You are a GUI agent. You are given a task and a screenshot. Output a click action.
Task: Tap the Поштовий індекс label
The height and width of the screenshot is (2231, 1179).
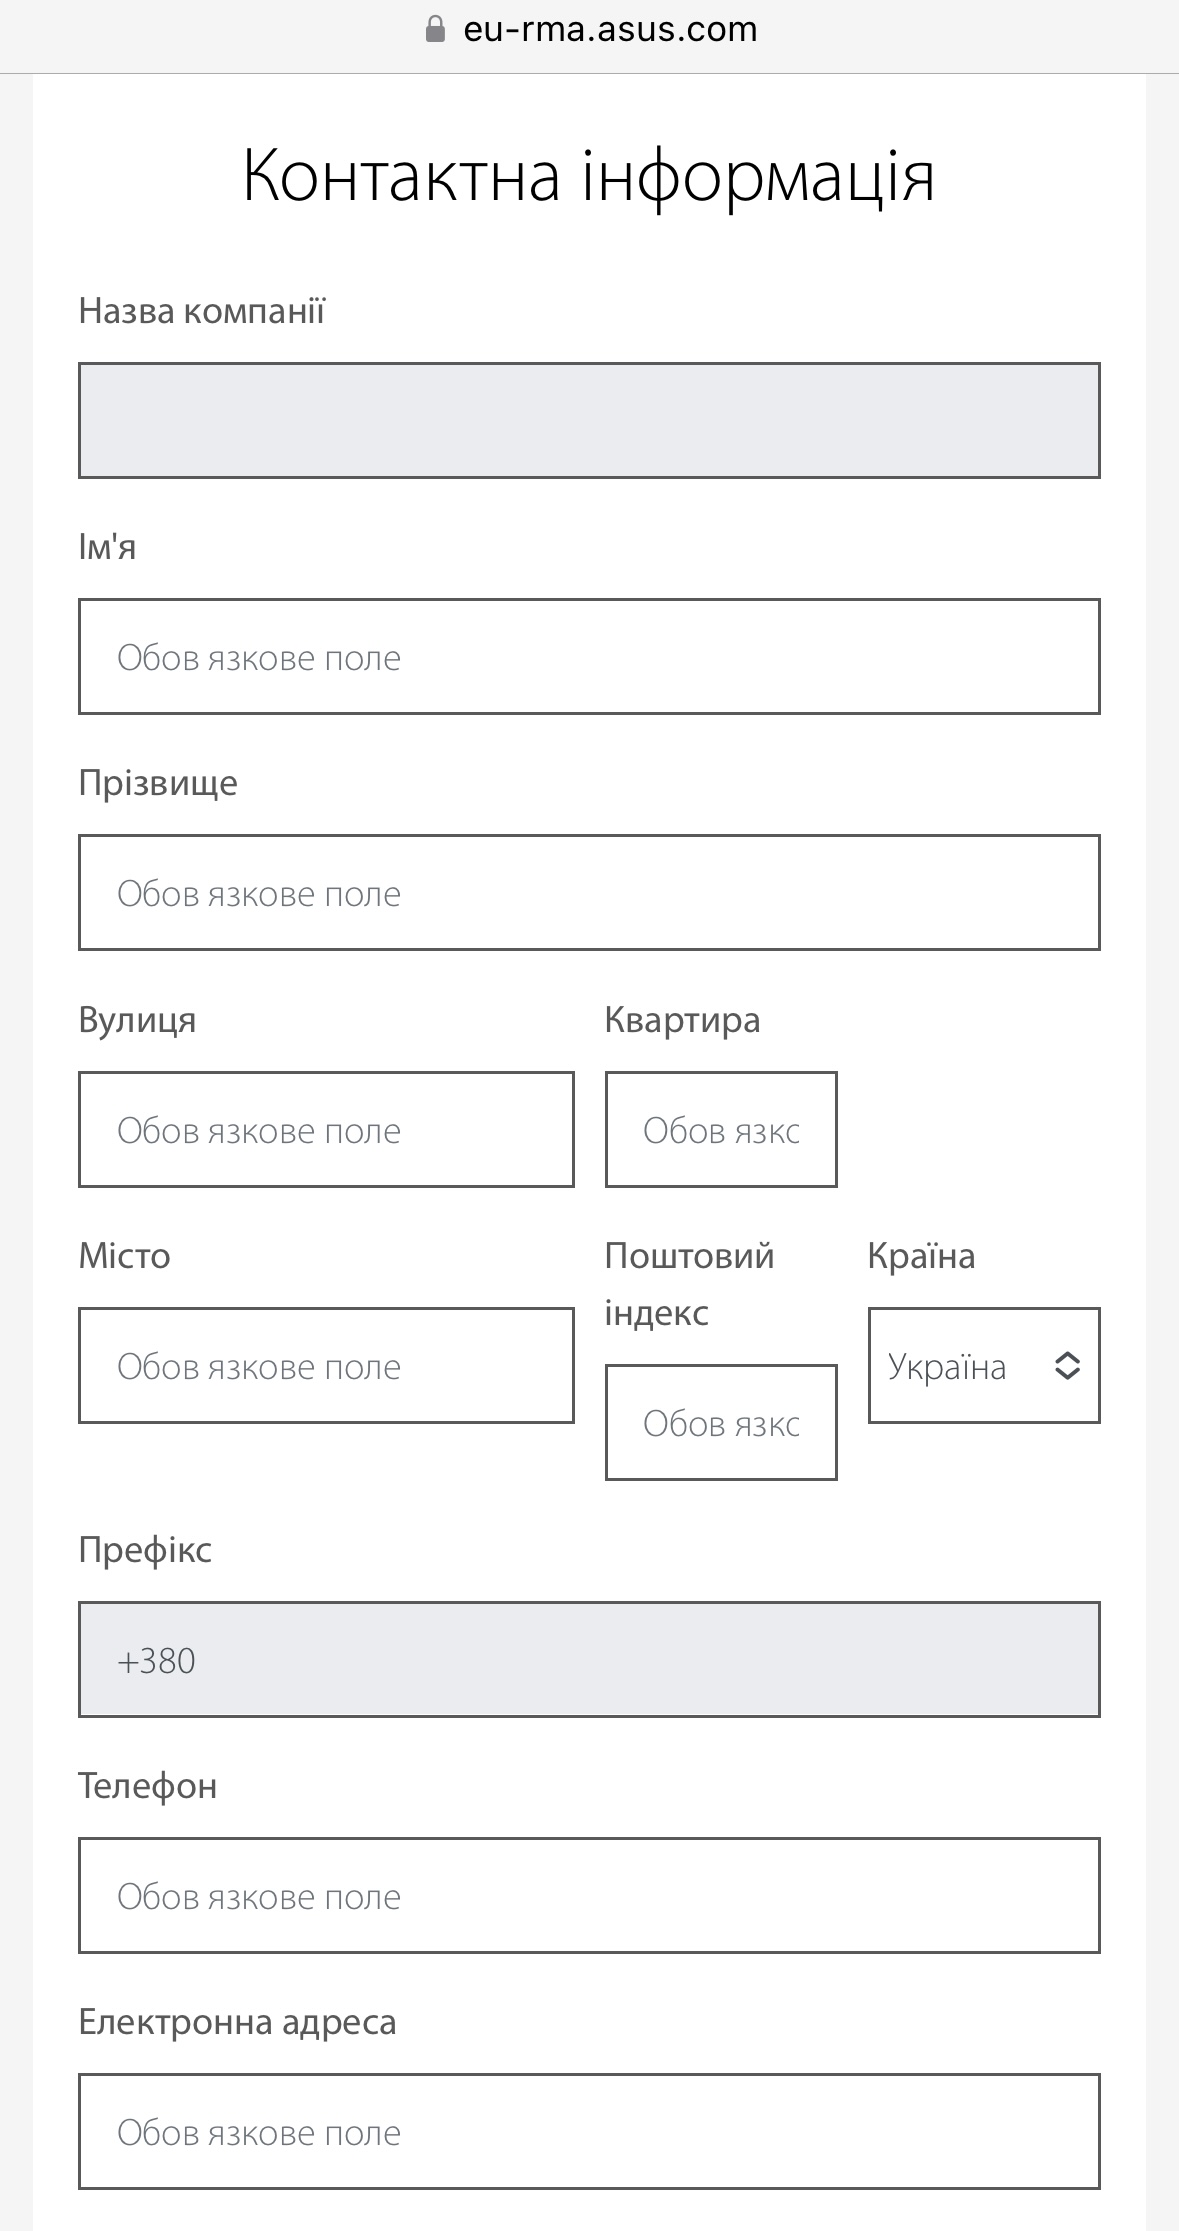point(690,1284)
